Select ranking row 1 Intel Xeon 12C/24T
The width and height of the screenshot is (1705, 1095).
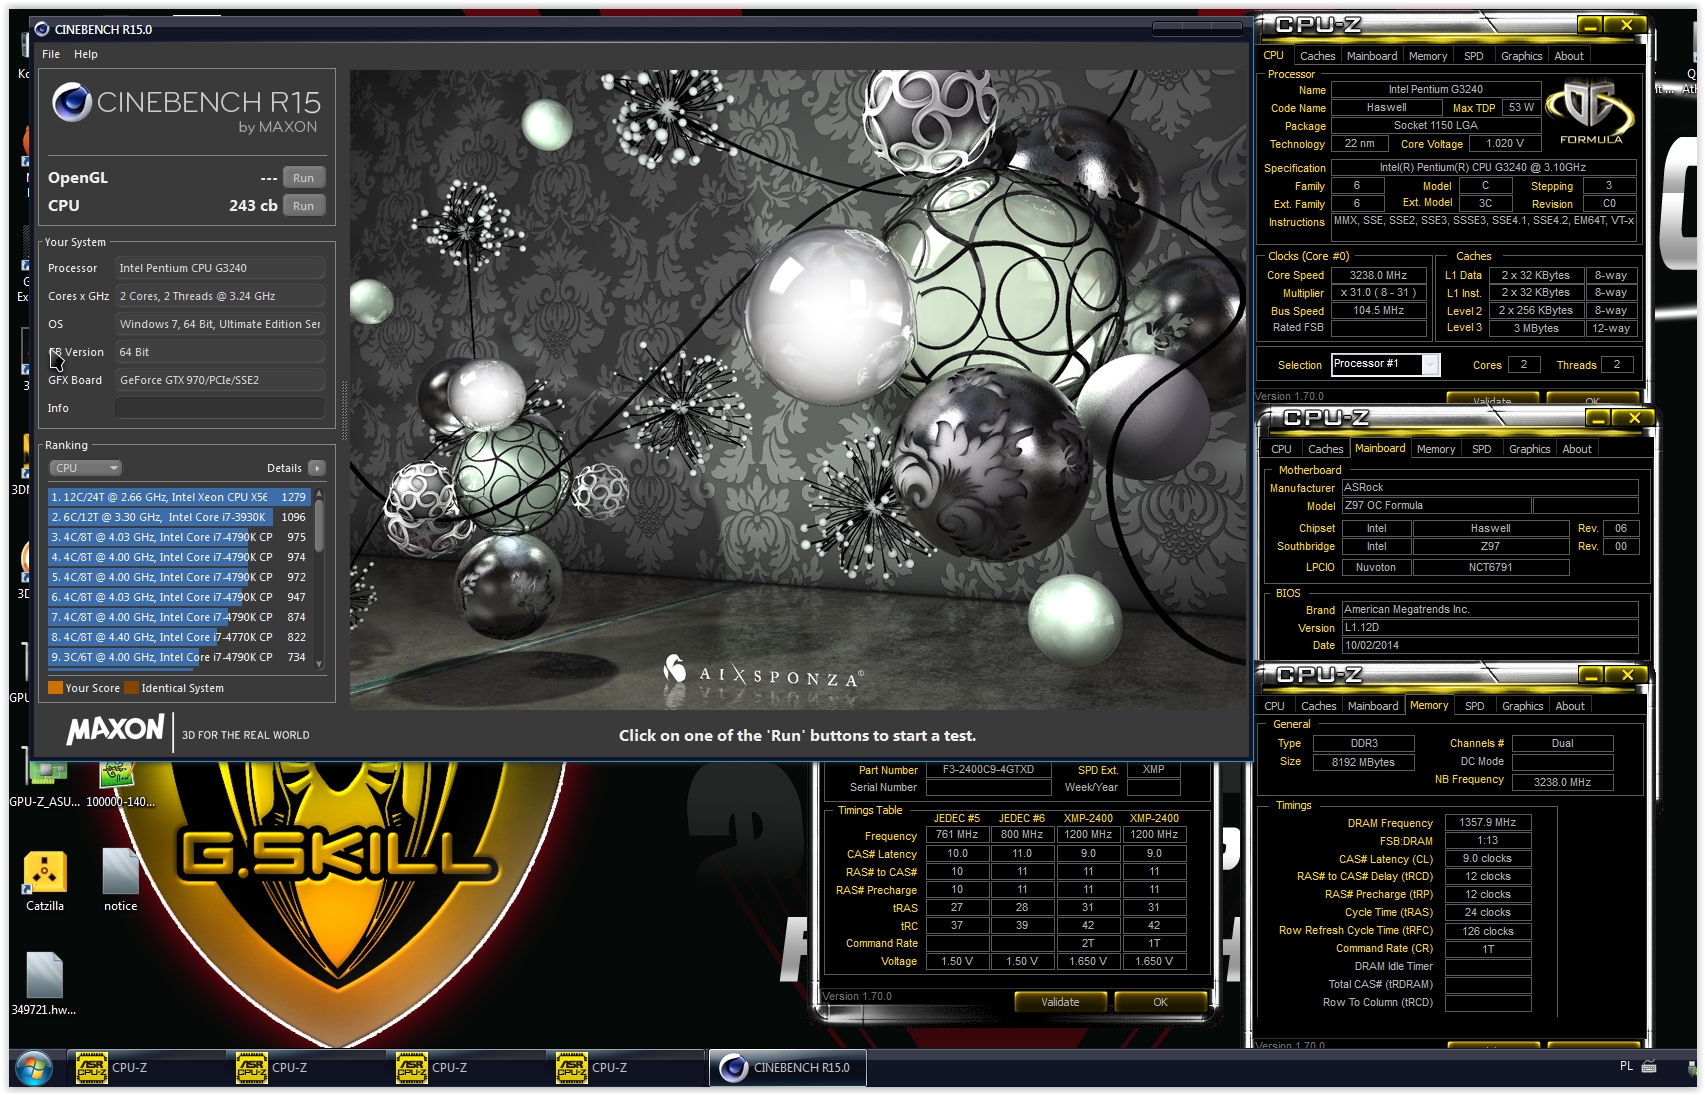click(180, 497)
